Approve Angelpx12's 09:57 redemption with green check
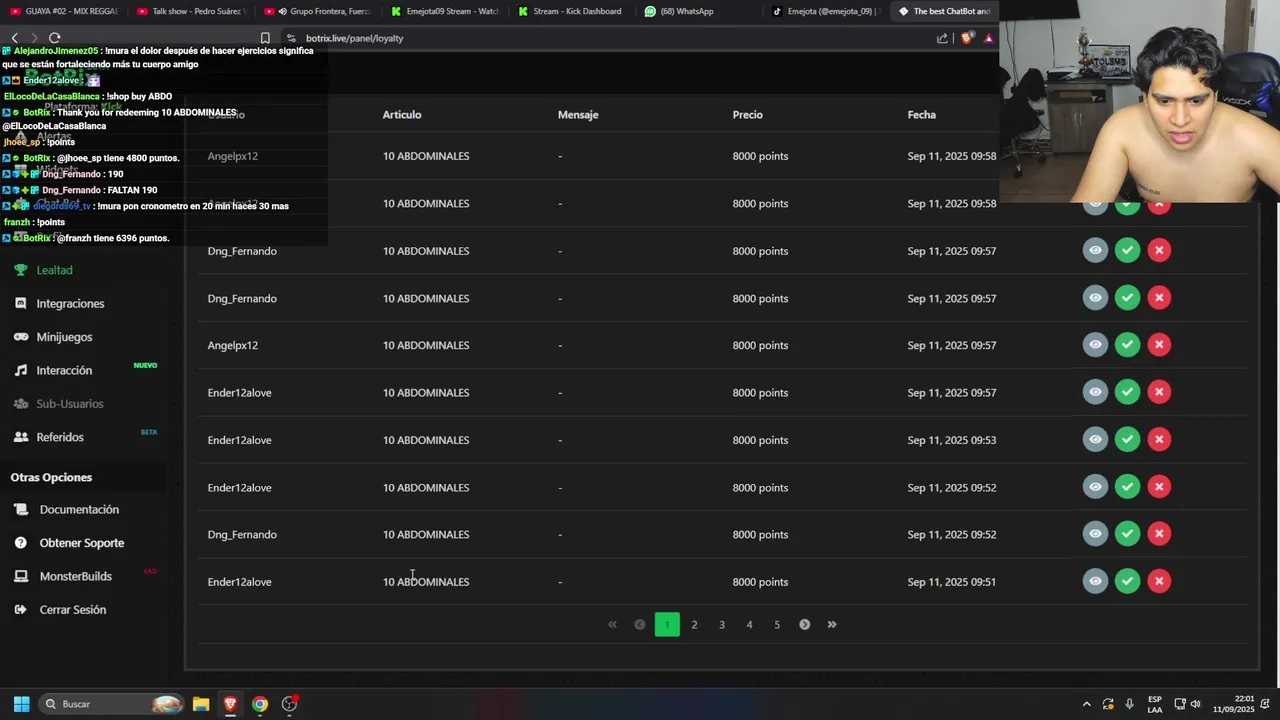The image size is (1280, 720). [1127, 345]
